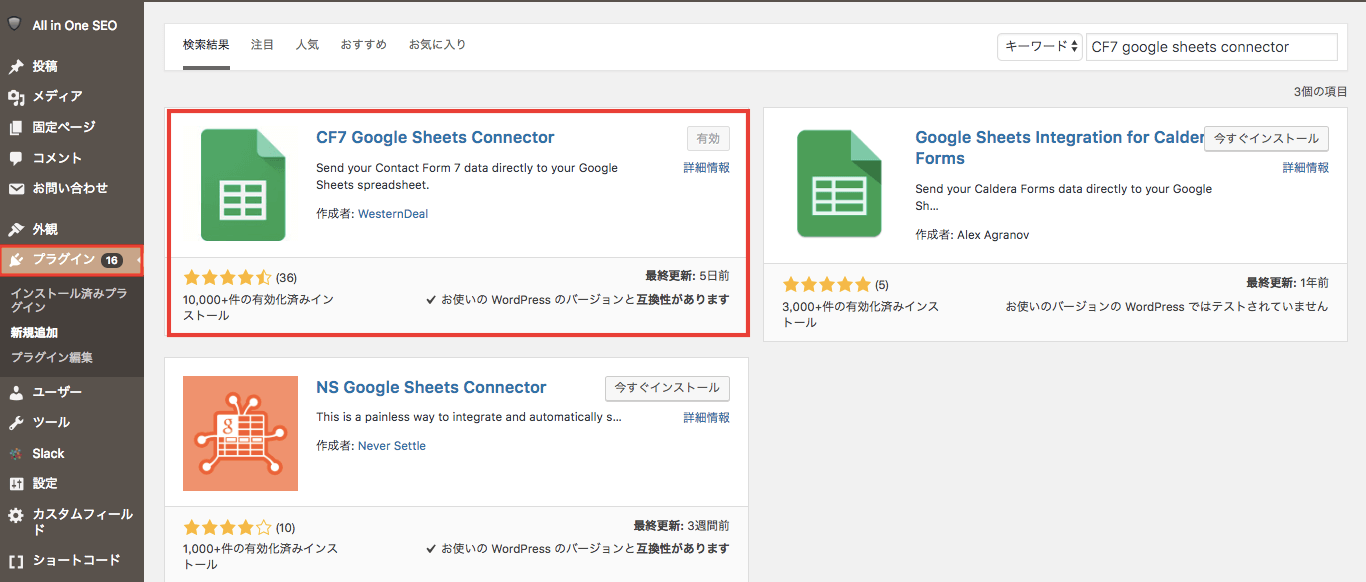Screen dimensions: 1366x582
Task: Click the plugin search input field
Action: click(x=1211, y=47)
